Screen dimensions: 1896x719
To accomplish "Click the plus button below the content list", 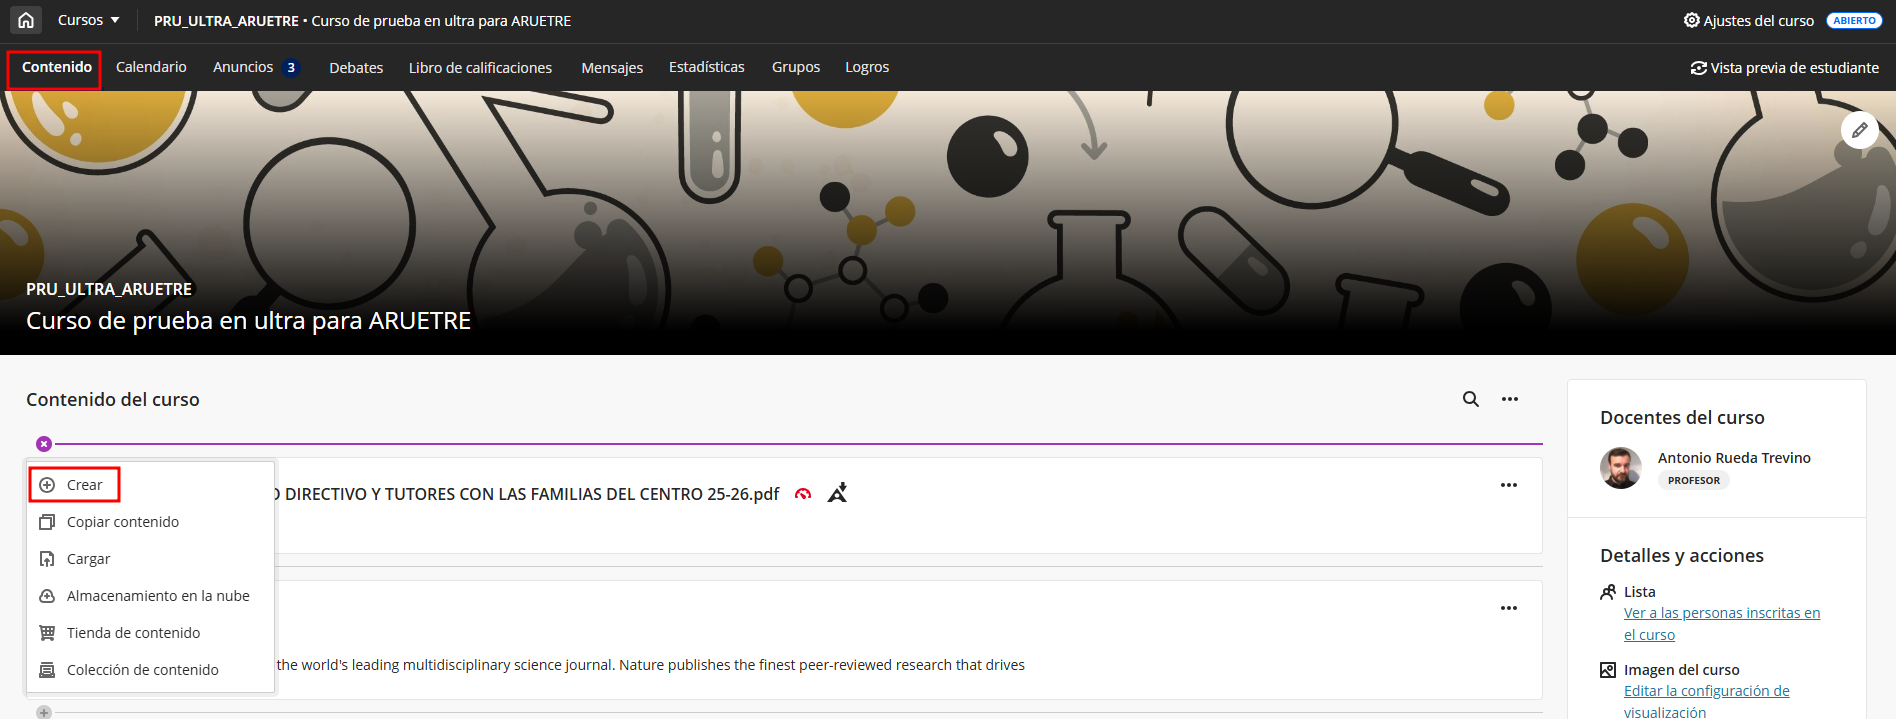I will (44, 712).
